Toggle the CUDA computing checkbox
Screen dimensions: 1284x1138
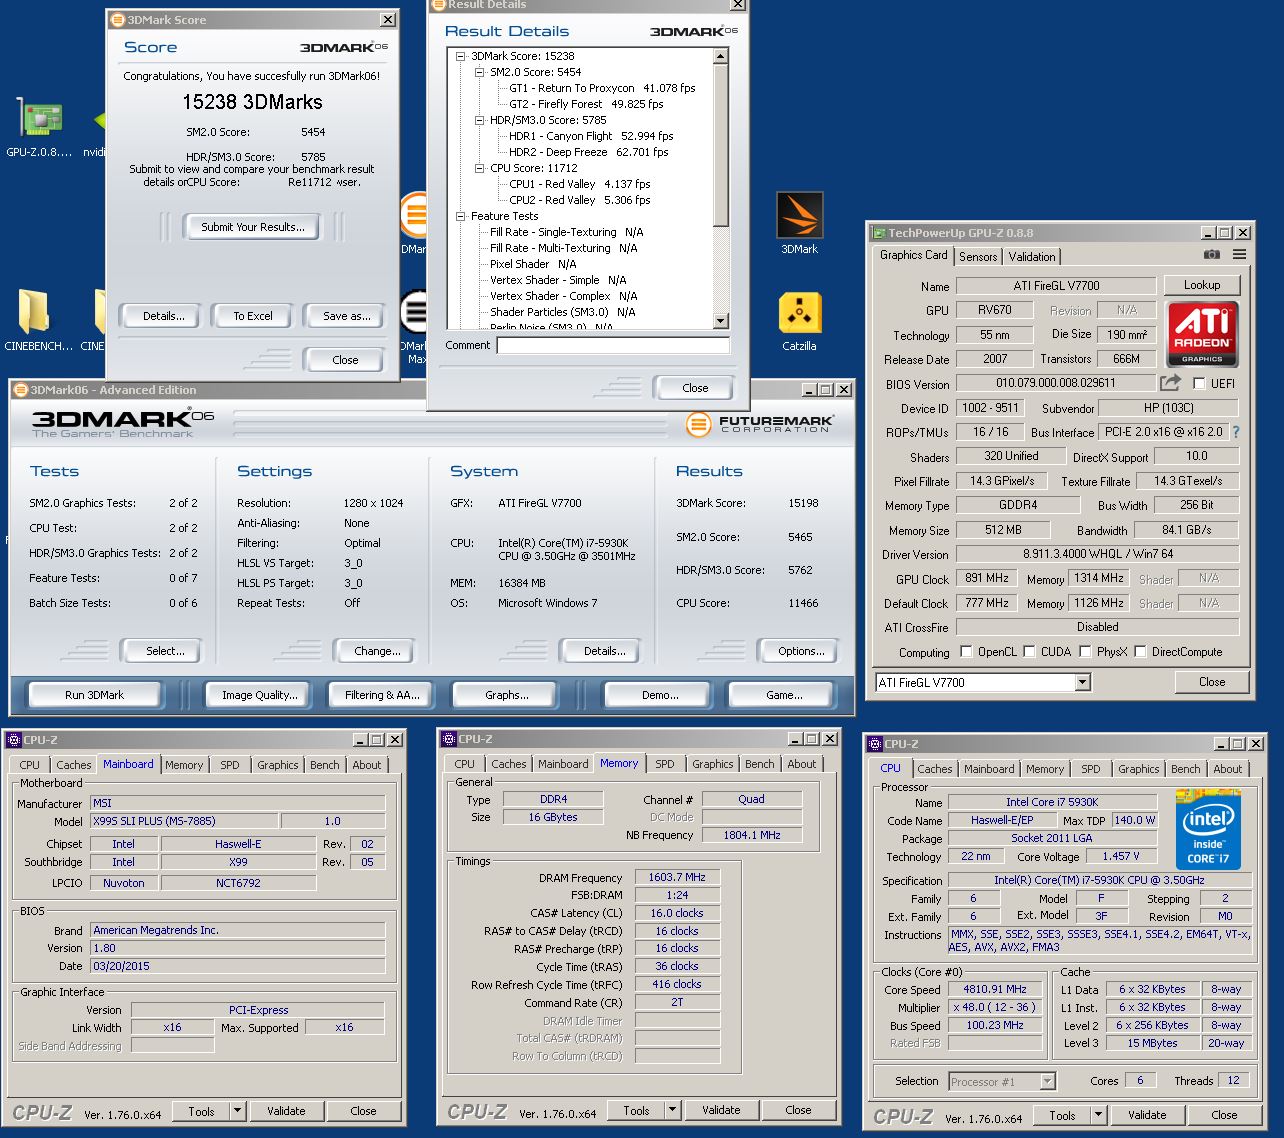tap(1029, 651)
